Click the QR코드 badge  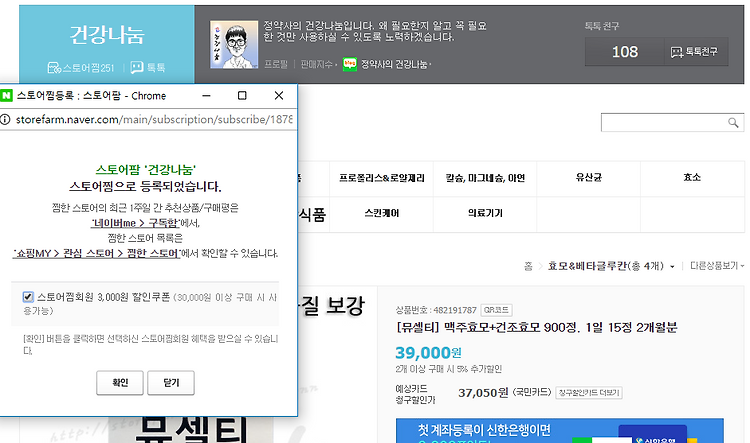pos(496,310)
